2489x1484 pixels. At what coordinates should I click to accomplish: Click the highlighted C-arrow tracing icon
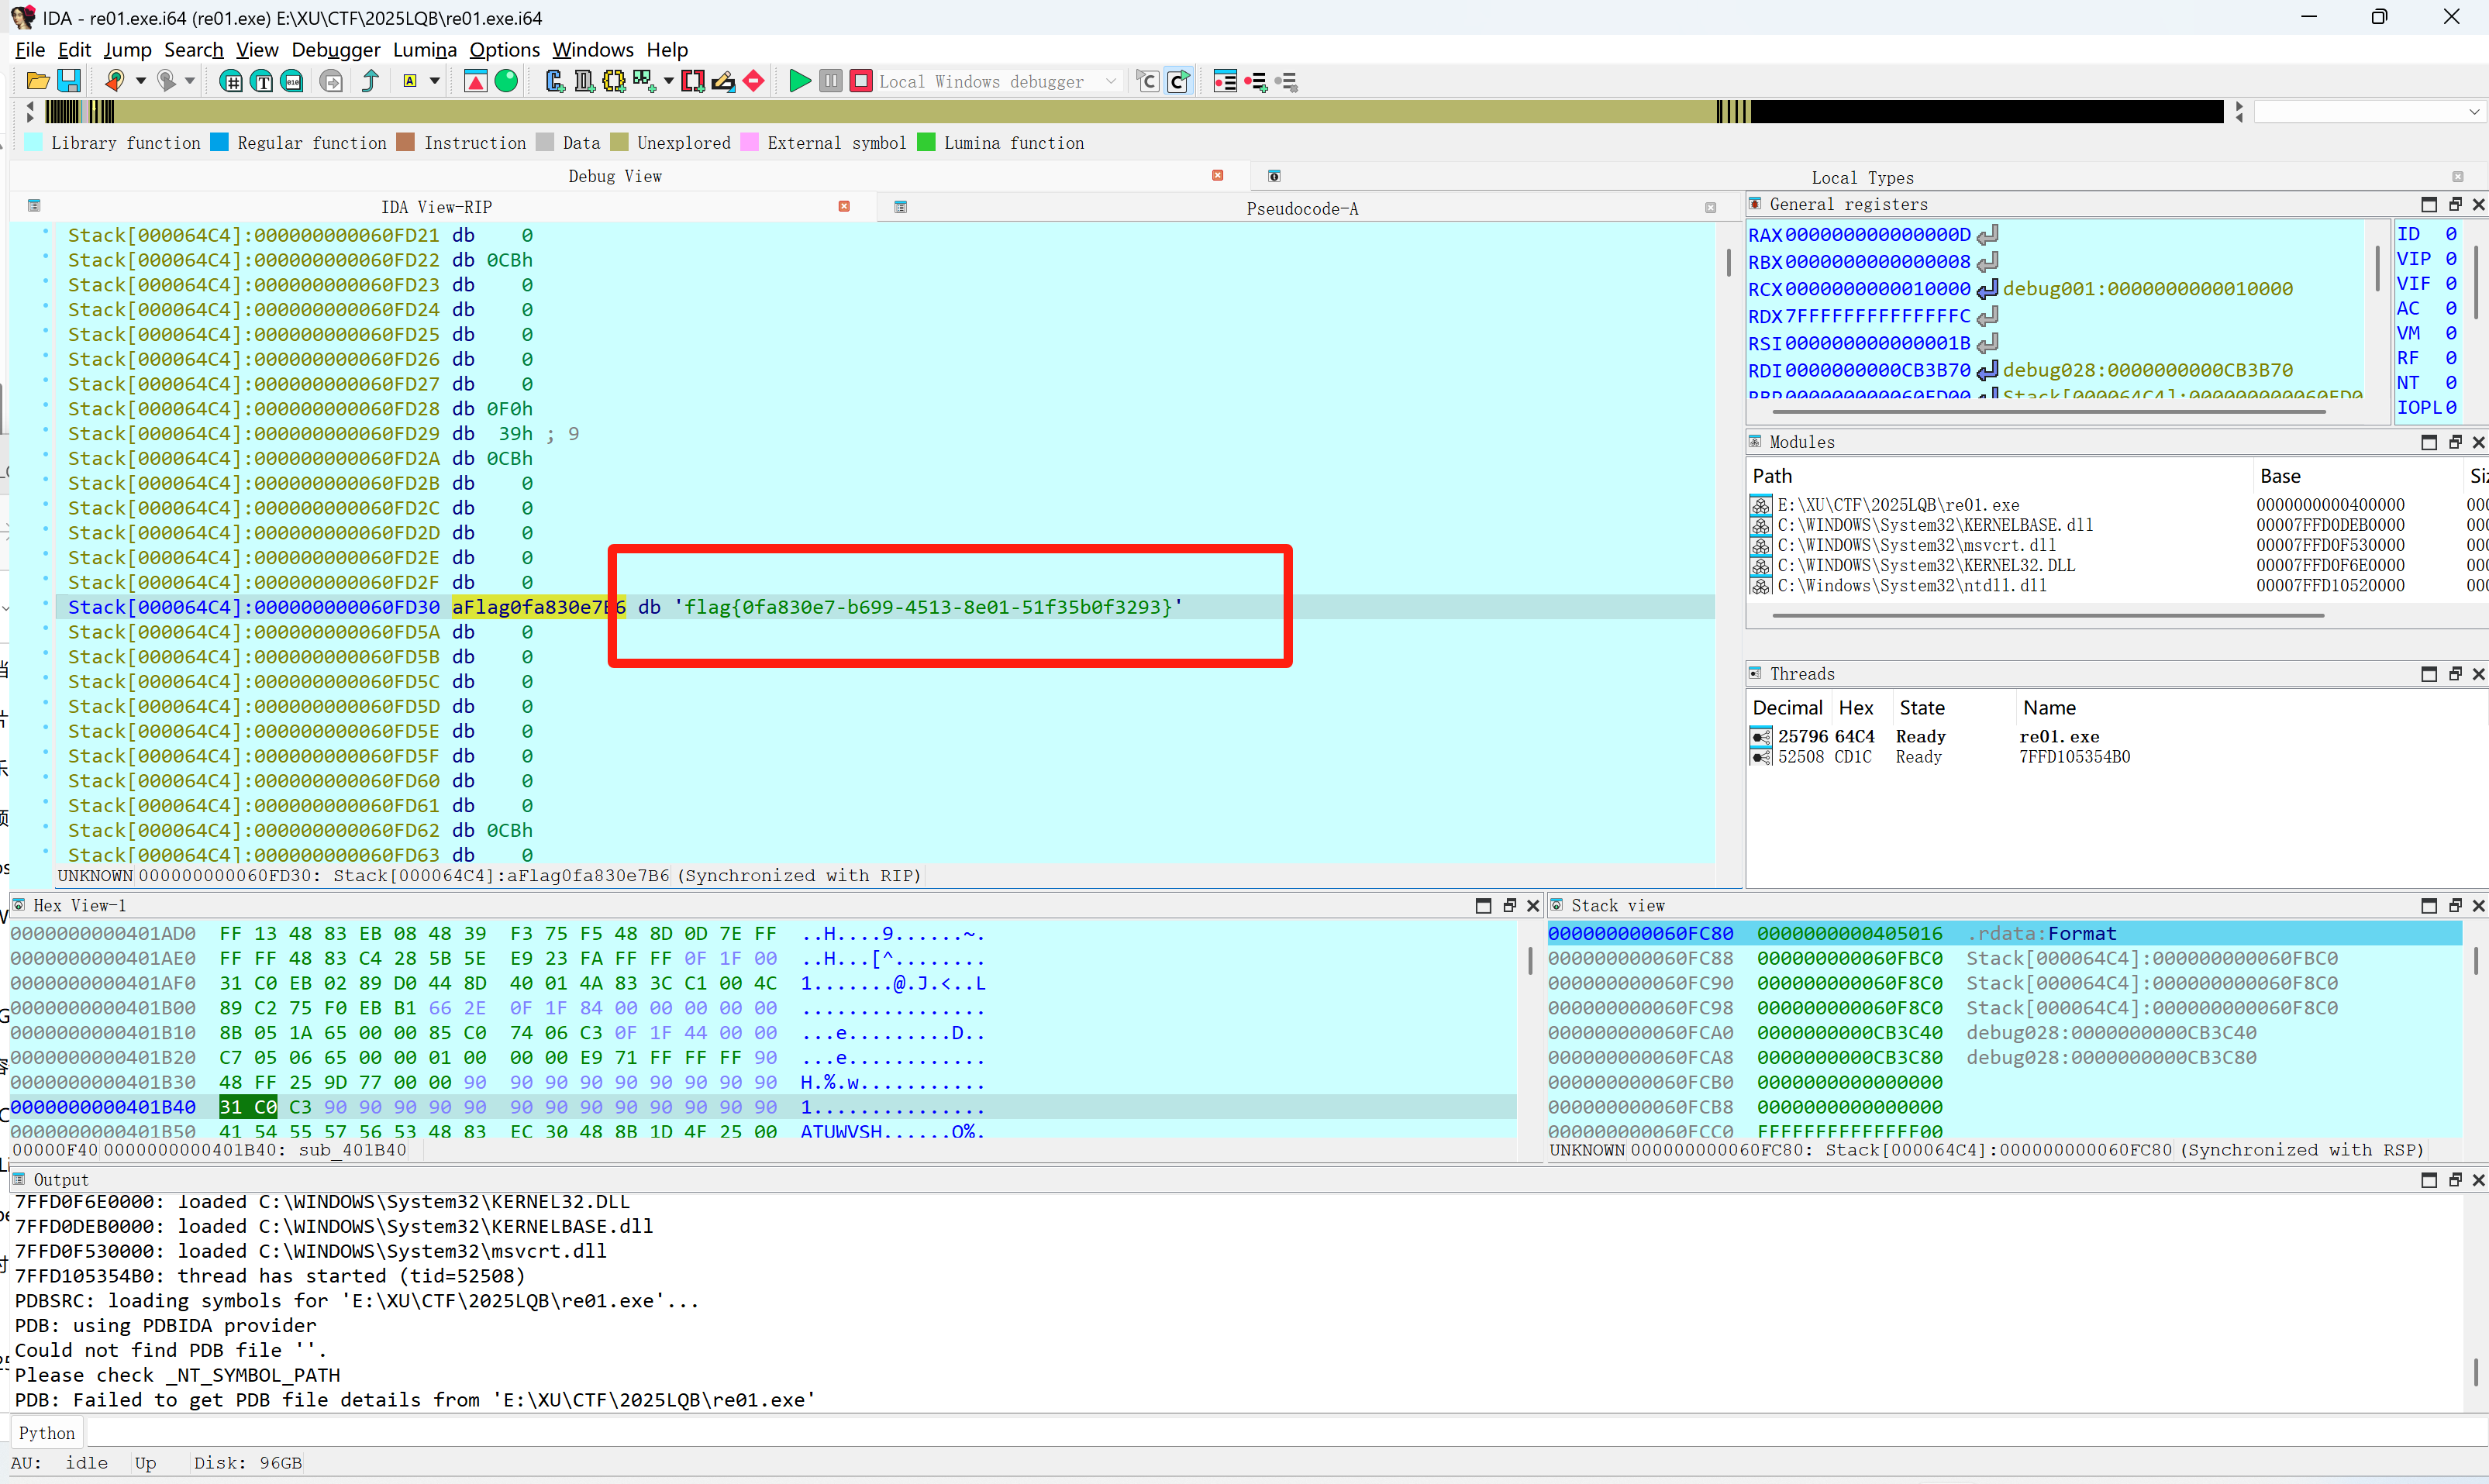click(x=1180, y=81)
